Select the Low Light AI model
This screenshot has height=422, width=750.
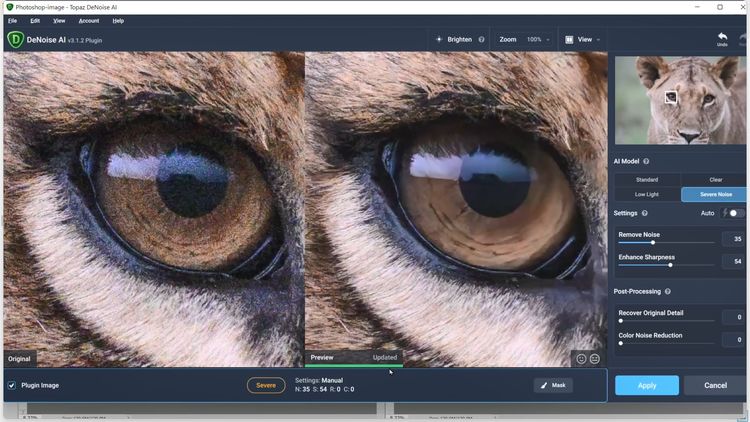(x=647, y=195)
